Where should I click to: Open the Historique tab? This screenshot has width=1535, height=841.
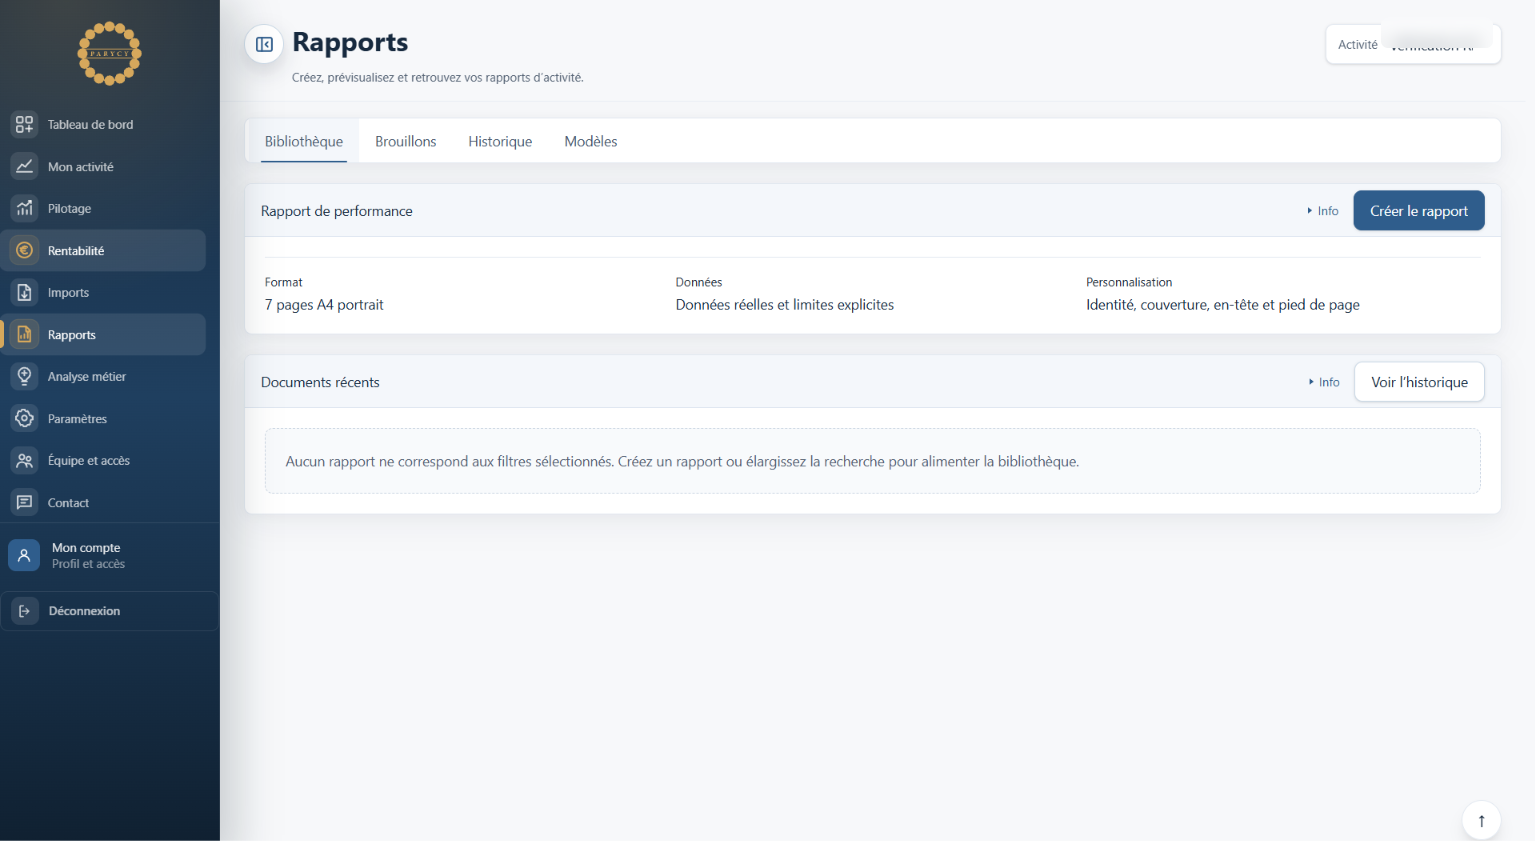500,141
